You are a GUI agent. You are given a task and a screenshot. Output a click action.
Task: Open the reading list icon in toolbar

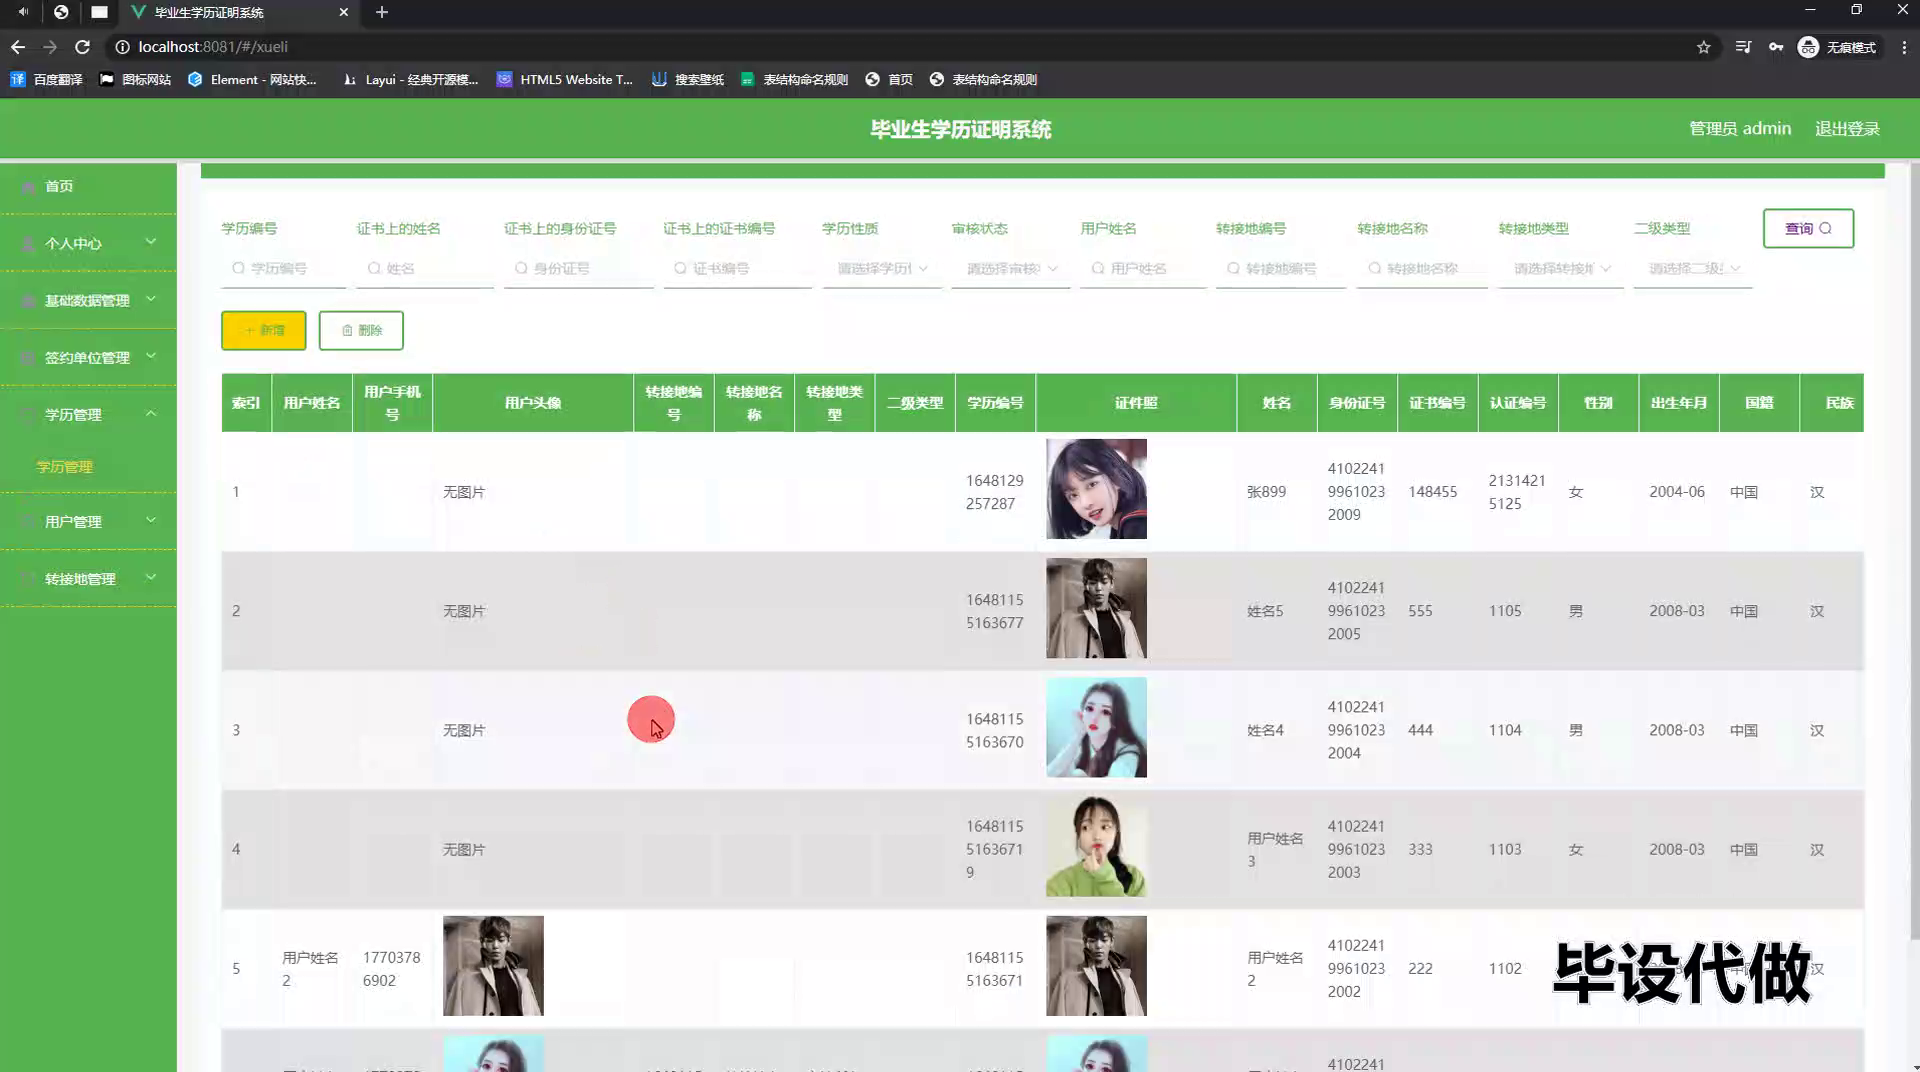1743,47
